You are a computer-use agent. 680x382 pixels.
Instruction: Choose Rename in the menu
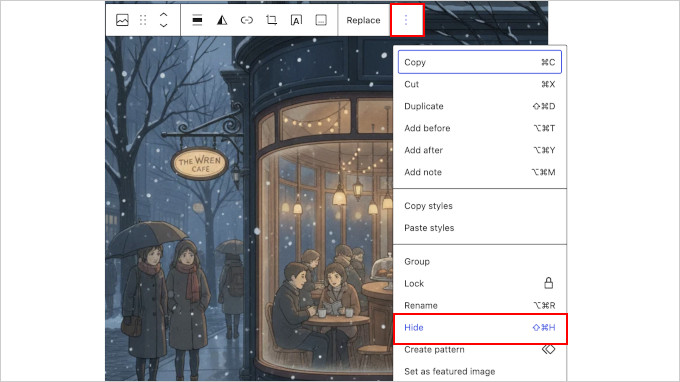pos(480,305)
